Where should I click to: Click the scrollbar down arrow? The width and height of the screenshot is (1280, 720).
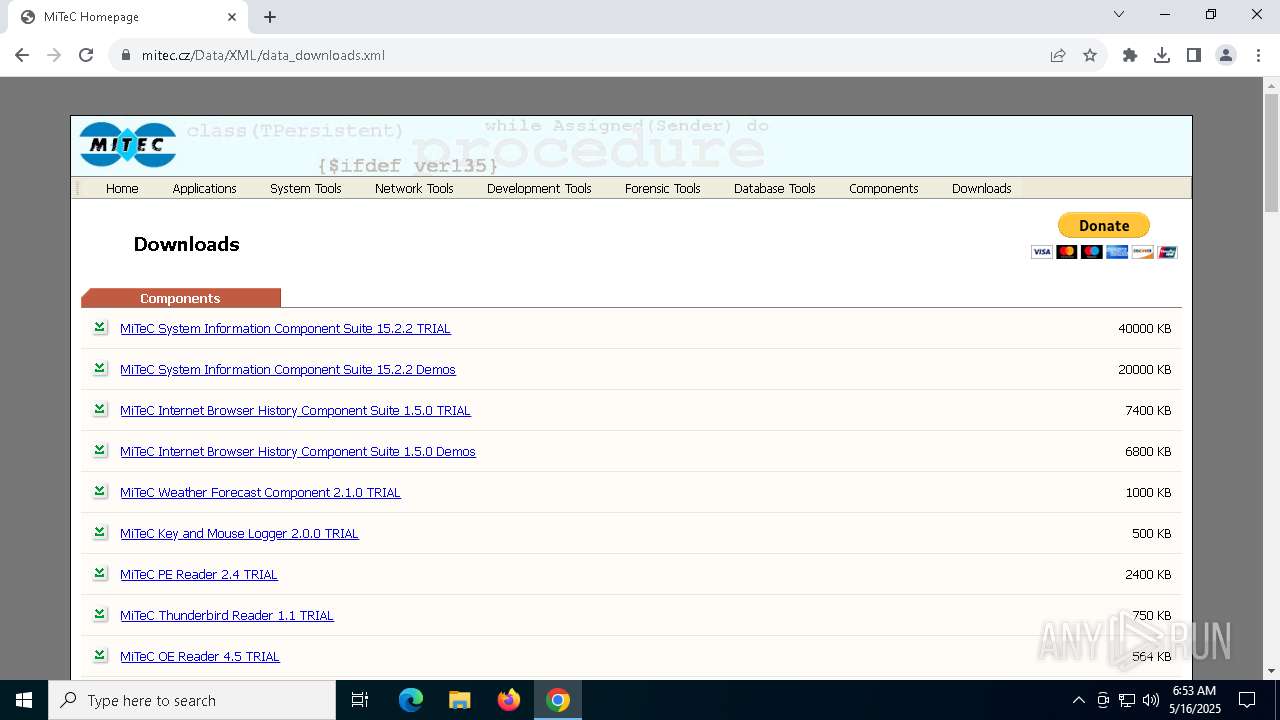(1271, 671)
